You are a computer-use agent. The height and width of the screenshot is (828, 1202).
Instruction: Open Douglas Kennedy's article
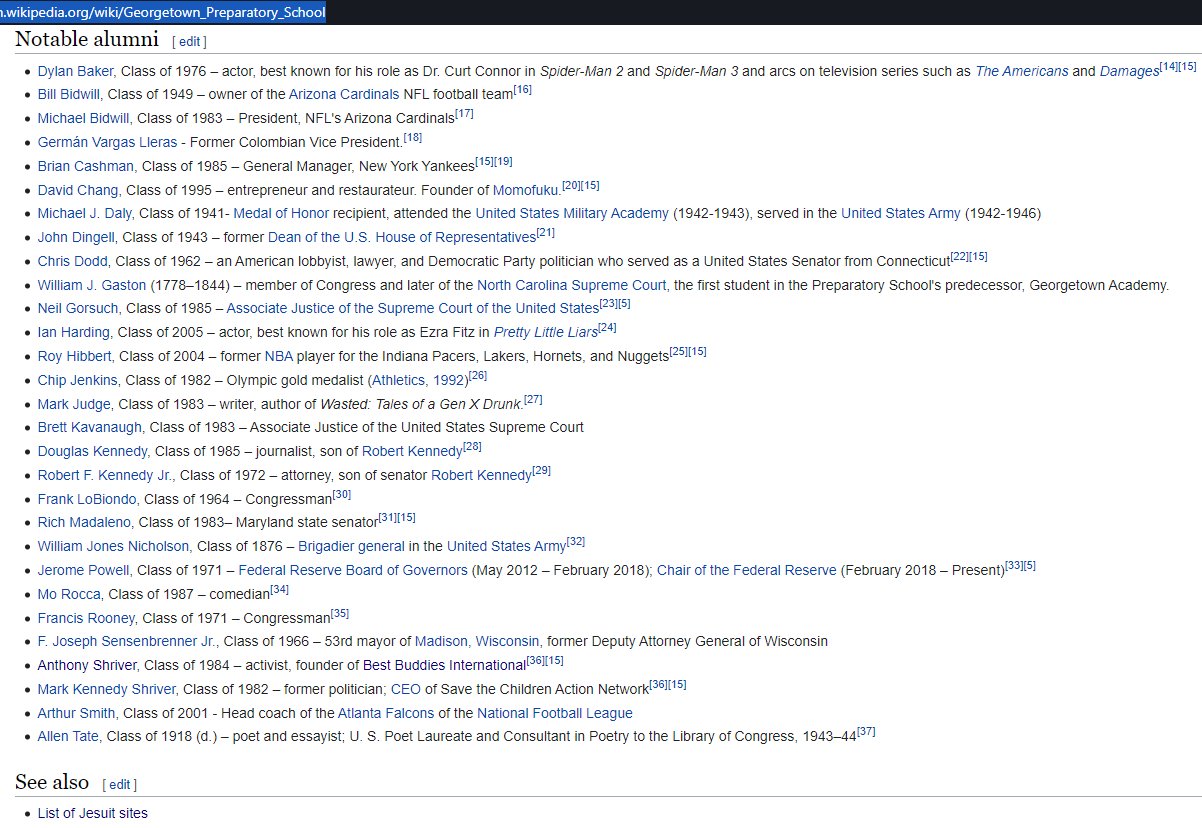tap(92, 451)
